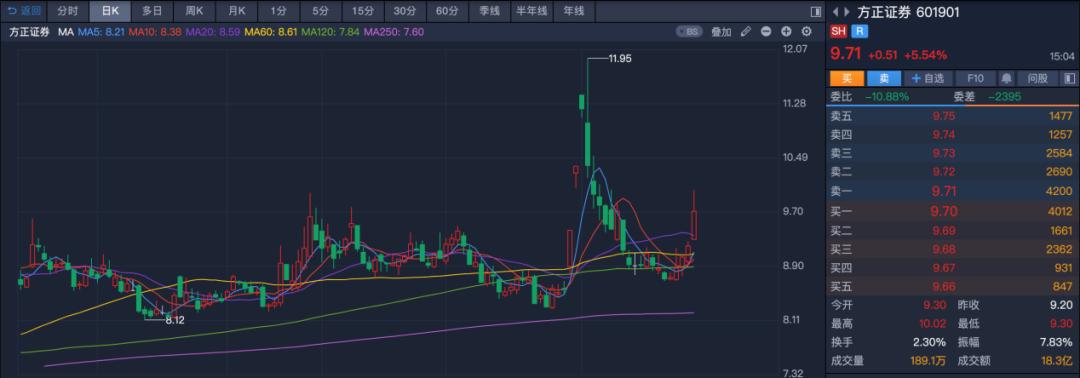Screen dimensions: 1080x378
Task: Switch to 季线 quarterly tab
Action: (x=489, y=11)
